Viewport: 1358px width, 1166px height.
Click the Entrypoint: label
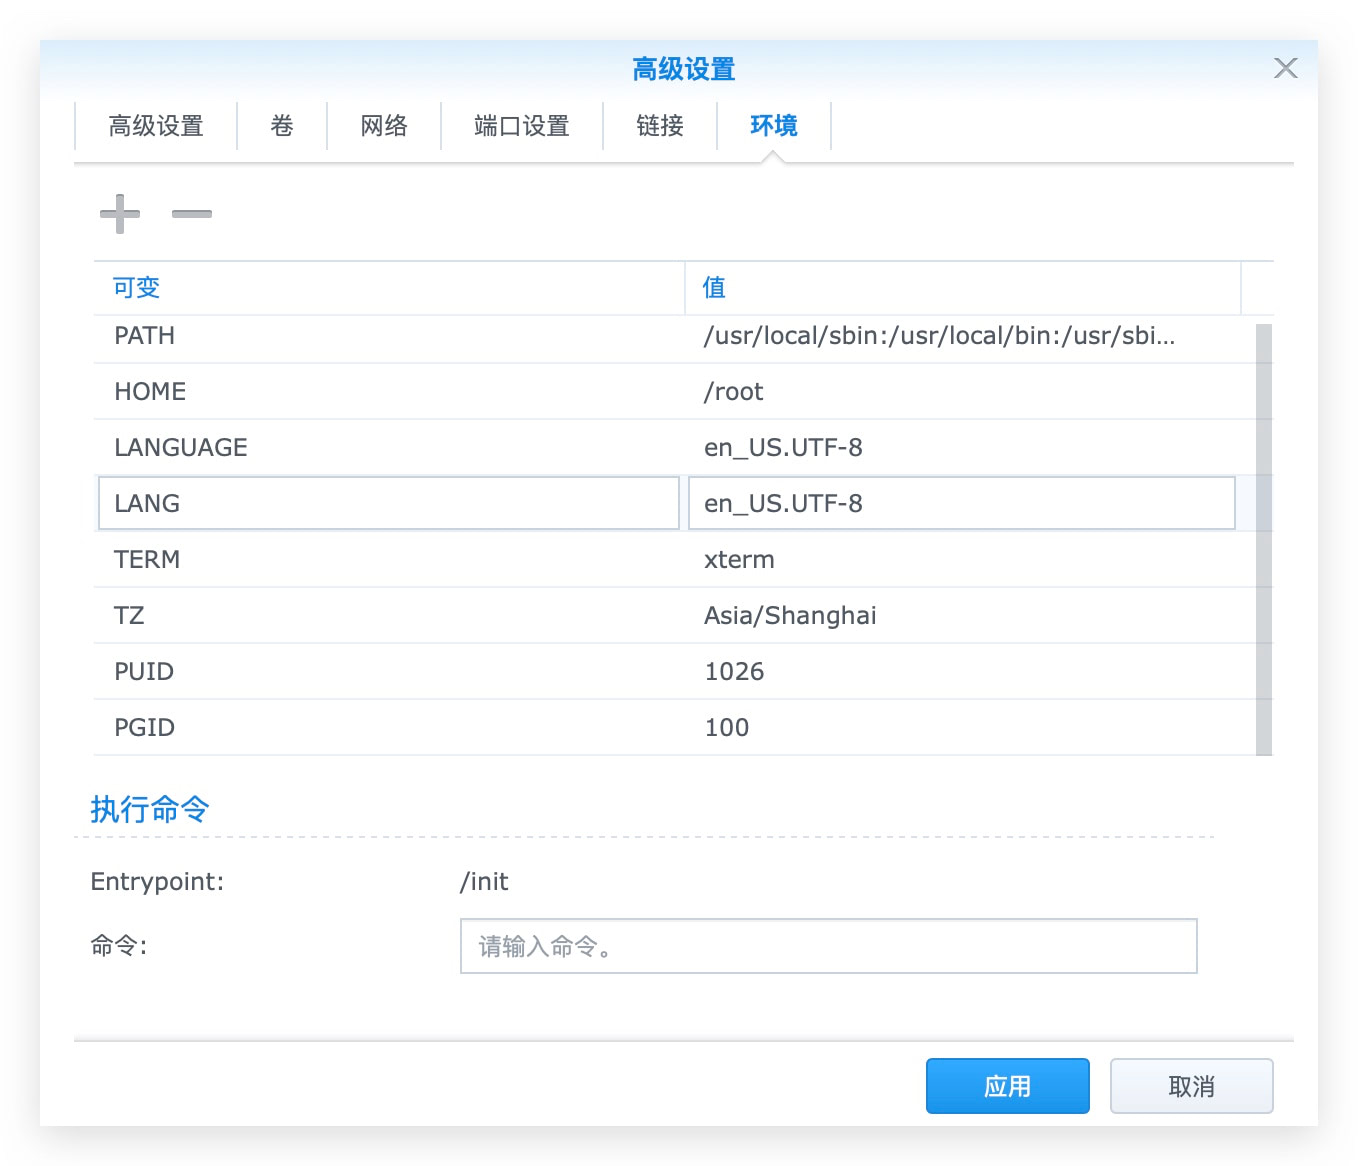click(x=157, y=882)
